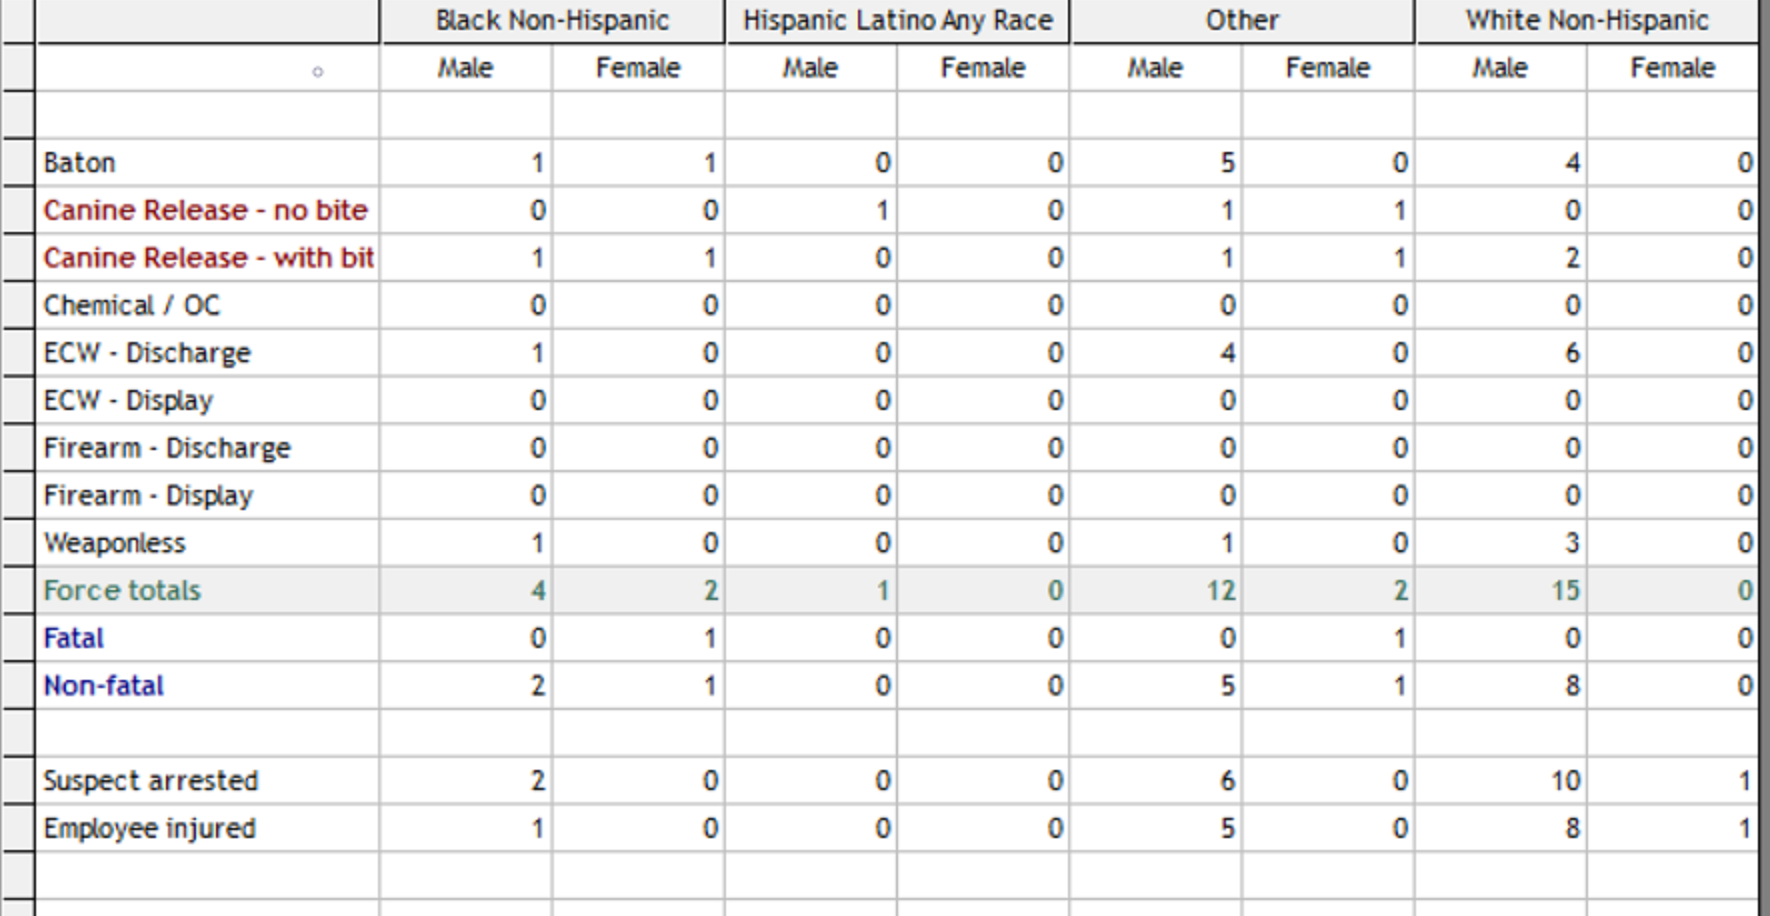Select the Baton row label
The width and height of the screenshot is (1770, 916).
tap(79, 162)
